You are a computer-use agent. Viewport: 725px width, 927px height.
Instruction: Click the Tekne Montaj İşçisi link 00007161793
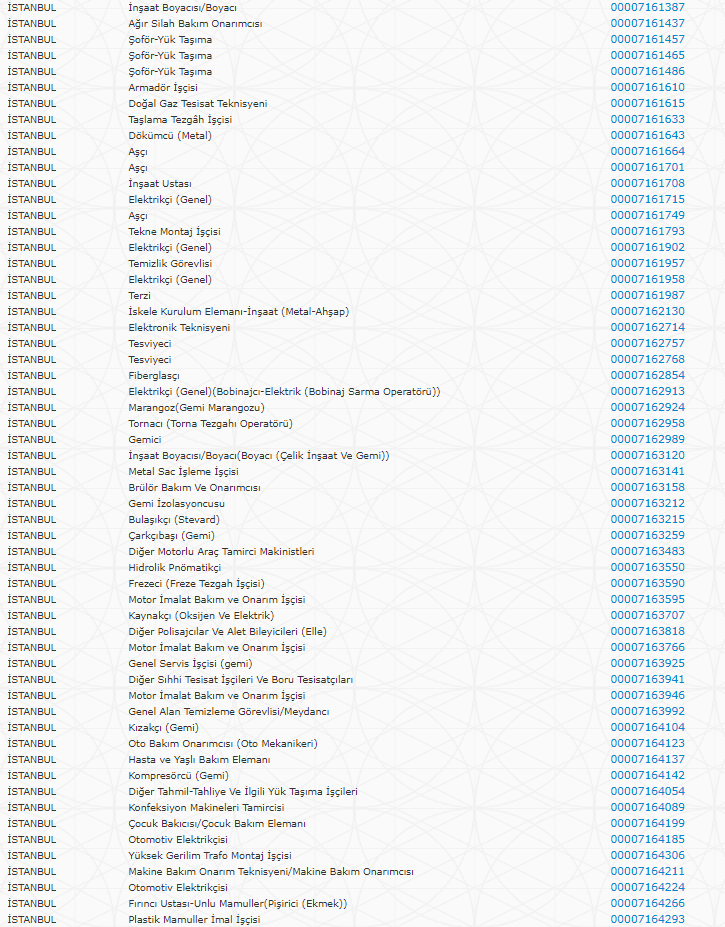tap(647, 231)
